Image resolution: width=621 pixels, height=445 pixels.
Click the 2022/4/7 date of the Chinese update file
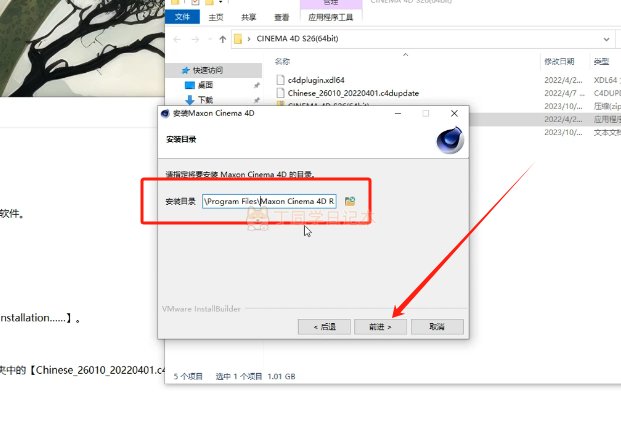(564, 93)
